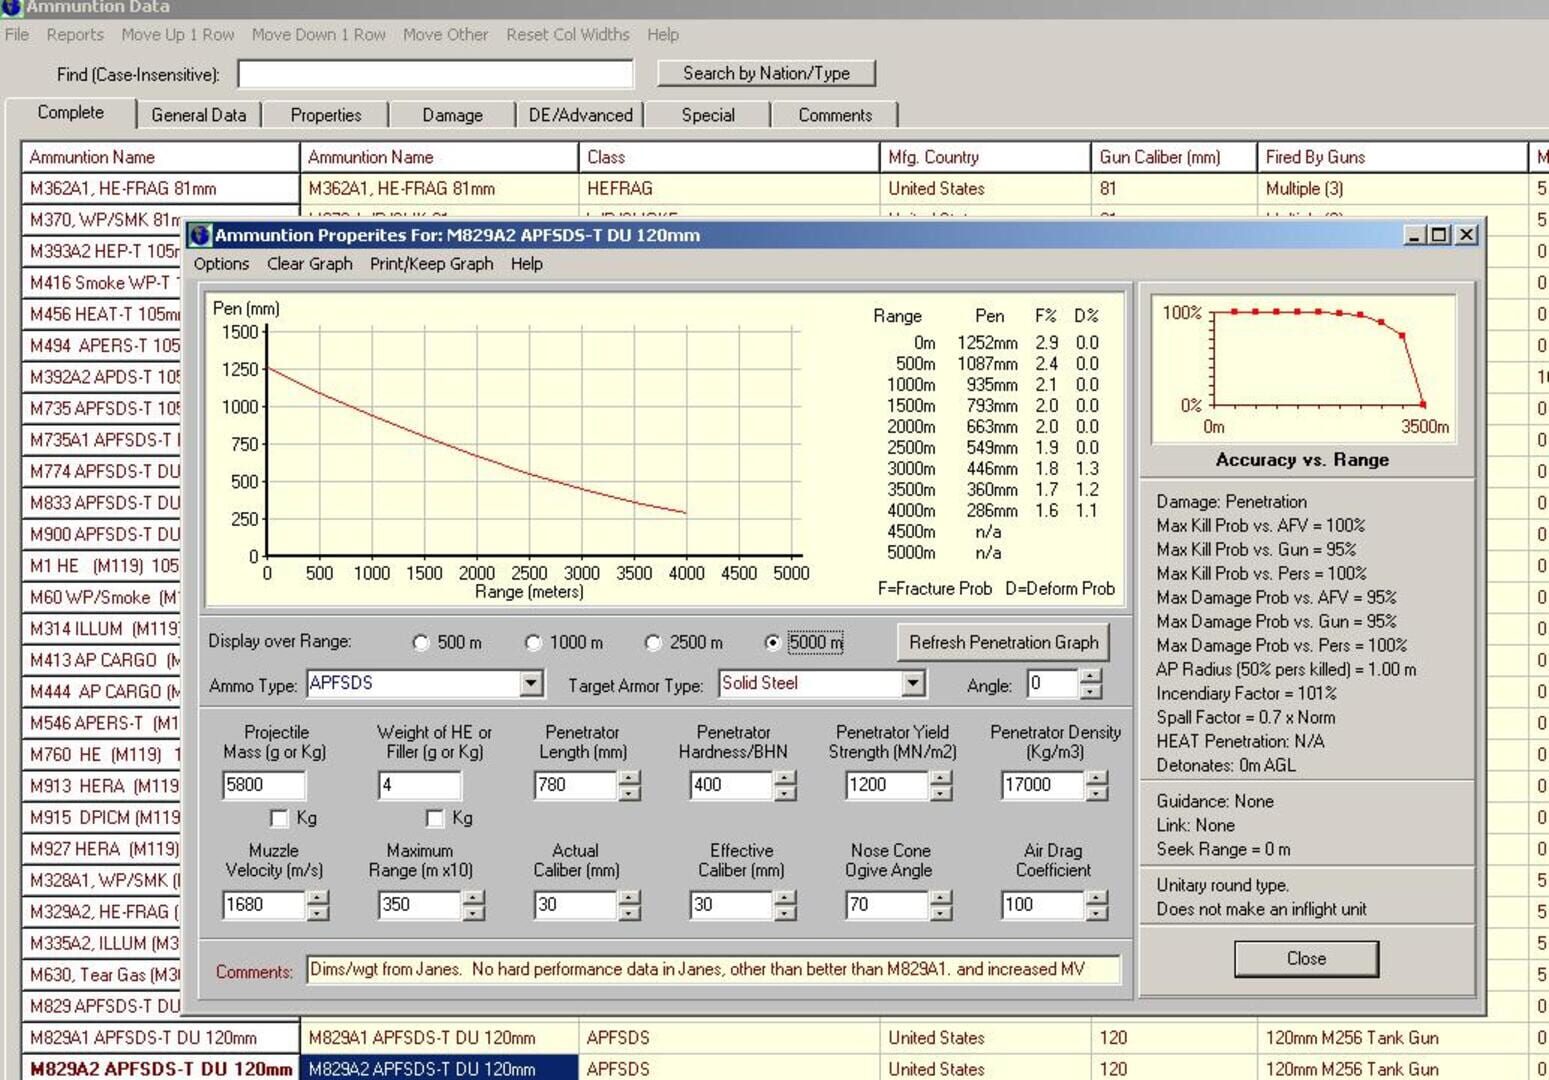This screenshot has width=1549, height=1080.
Task: Click inside the Find search field
Action: point(435,73)
